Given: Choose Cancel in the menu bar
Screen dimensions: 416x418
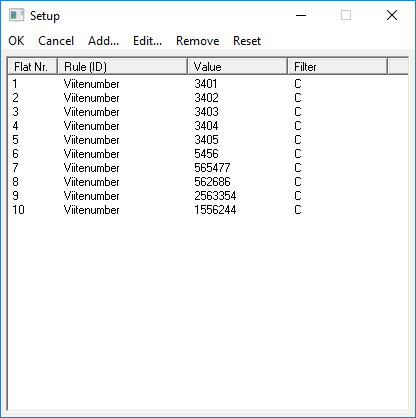Looking at the screenshot, I should 56,41.
